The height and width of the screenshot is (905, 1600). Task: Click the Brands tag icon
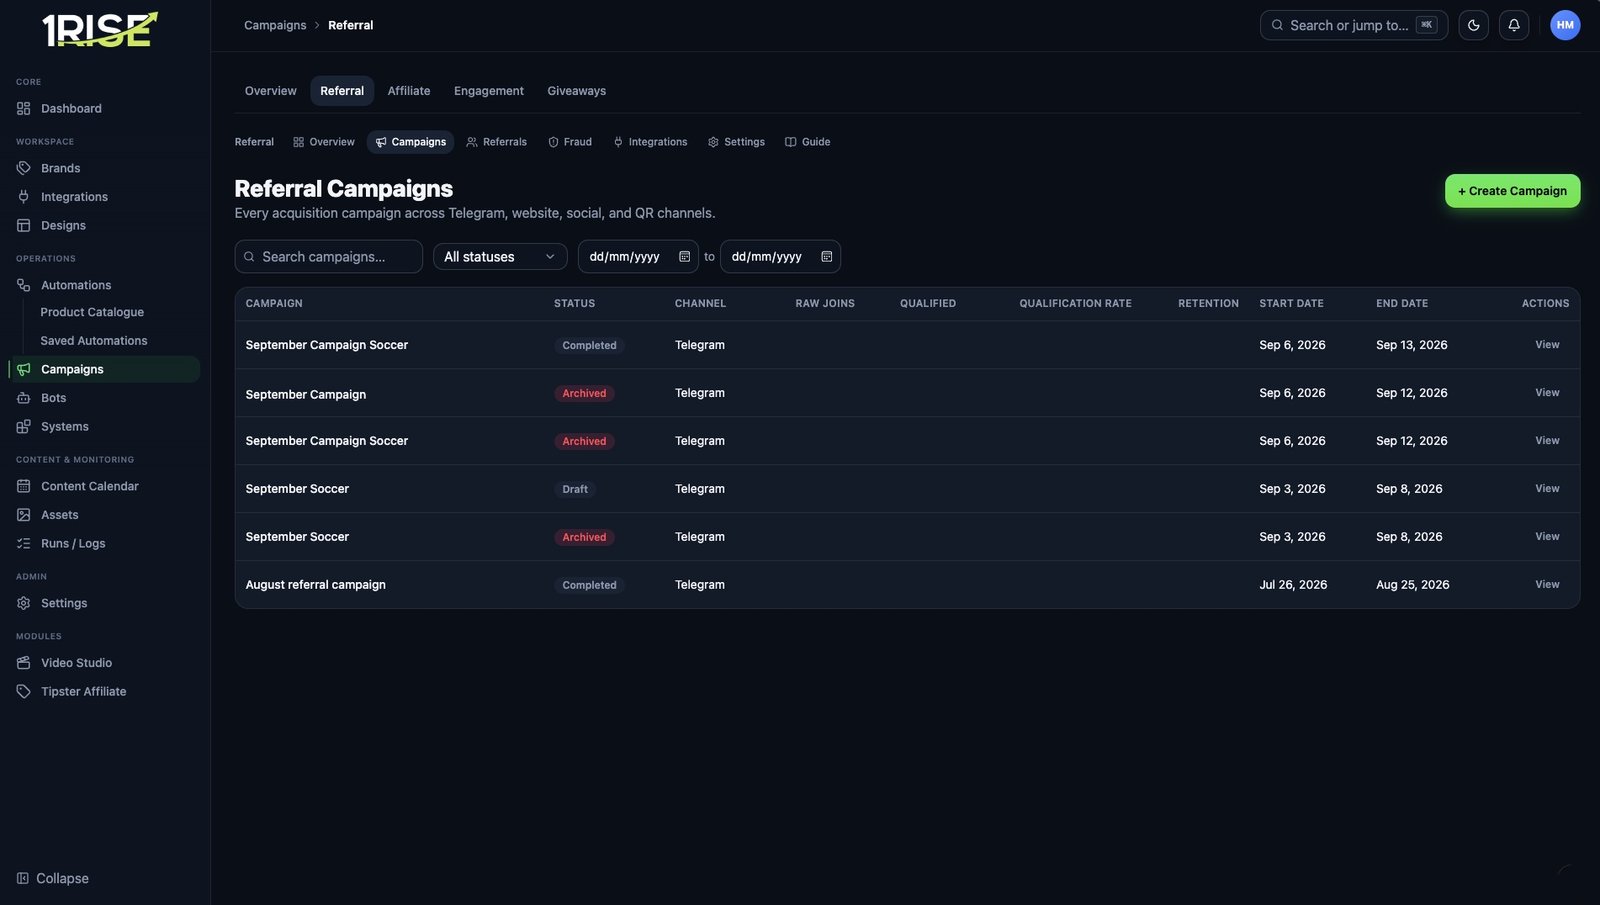tap(24, 168)
